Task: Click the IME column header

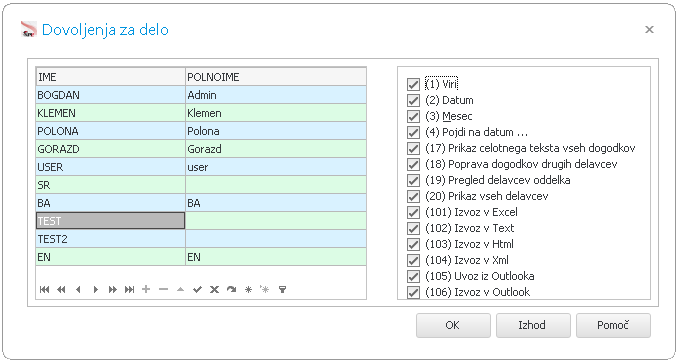Action: 111,77
